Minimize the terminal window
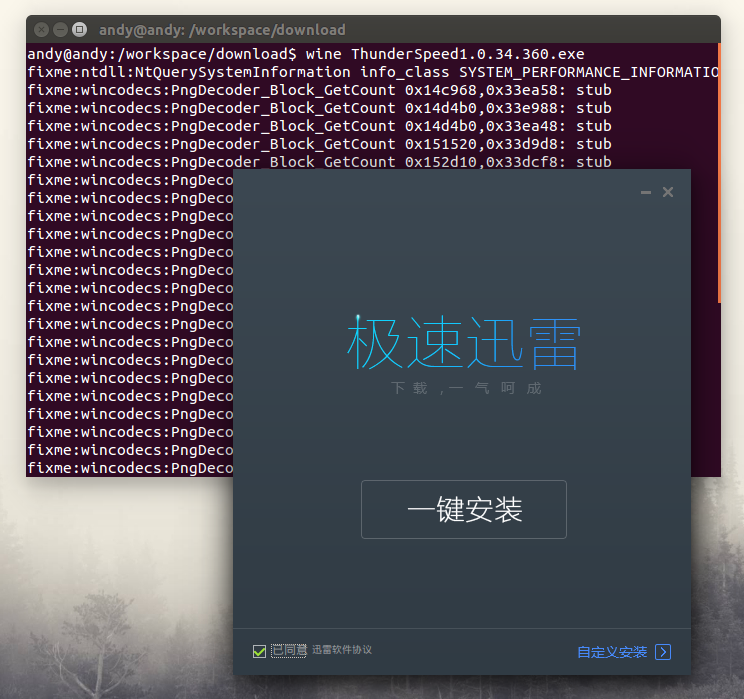 [60, 30]
